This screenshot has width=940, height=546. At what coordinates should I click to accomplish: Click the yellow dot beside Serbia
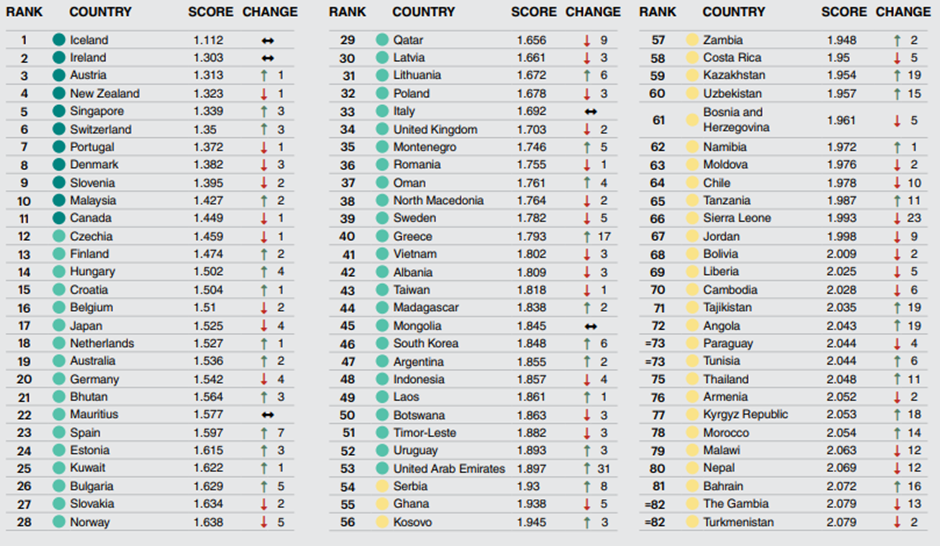(x=381, y=486)
